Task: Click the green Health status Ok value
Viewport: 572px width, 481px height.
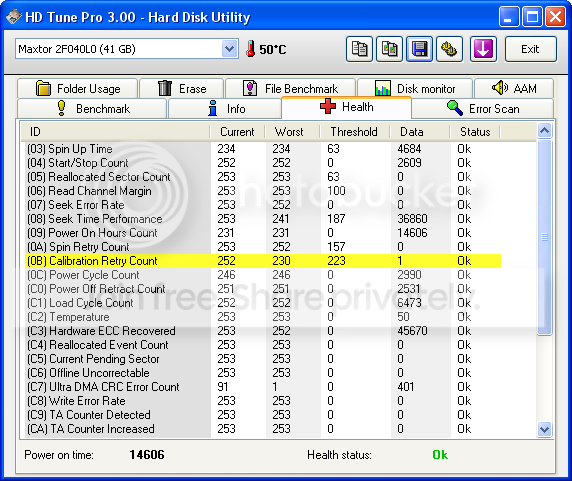Action: point(440,455)
